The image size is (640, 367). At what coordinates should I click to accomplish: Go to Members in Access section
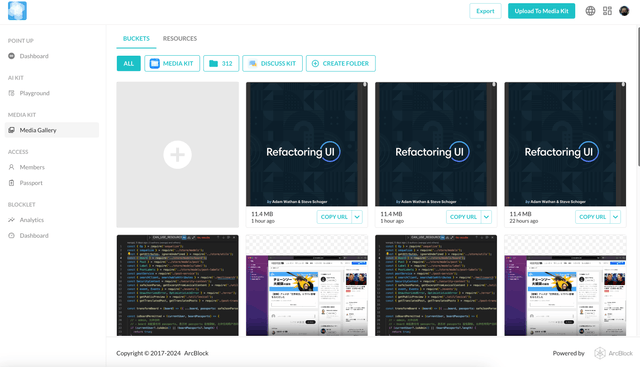[x=32, y=167]
